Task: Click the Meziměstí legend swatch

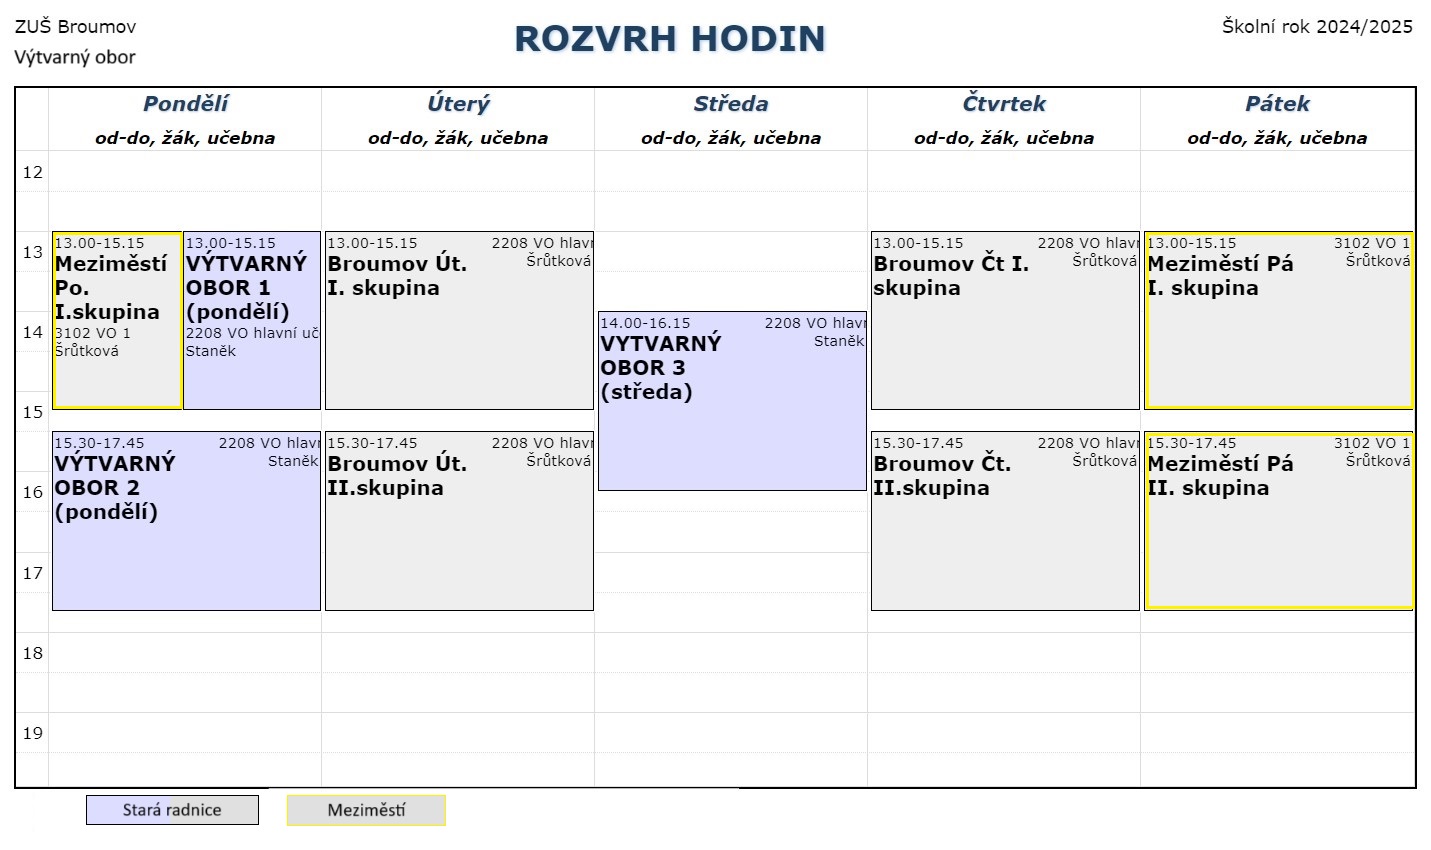Action: coord(366,810)
